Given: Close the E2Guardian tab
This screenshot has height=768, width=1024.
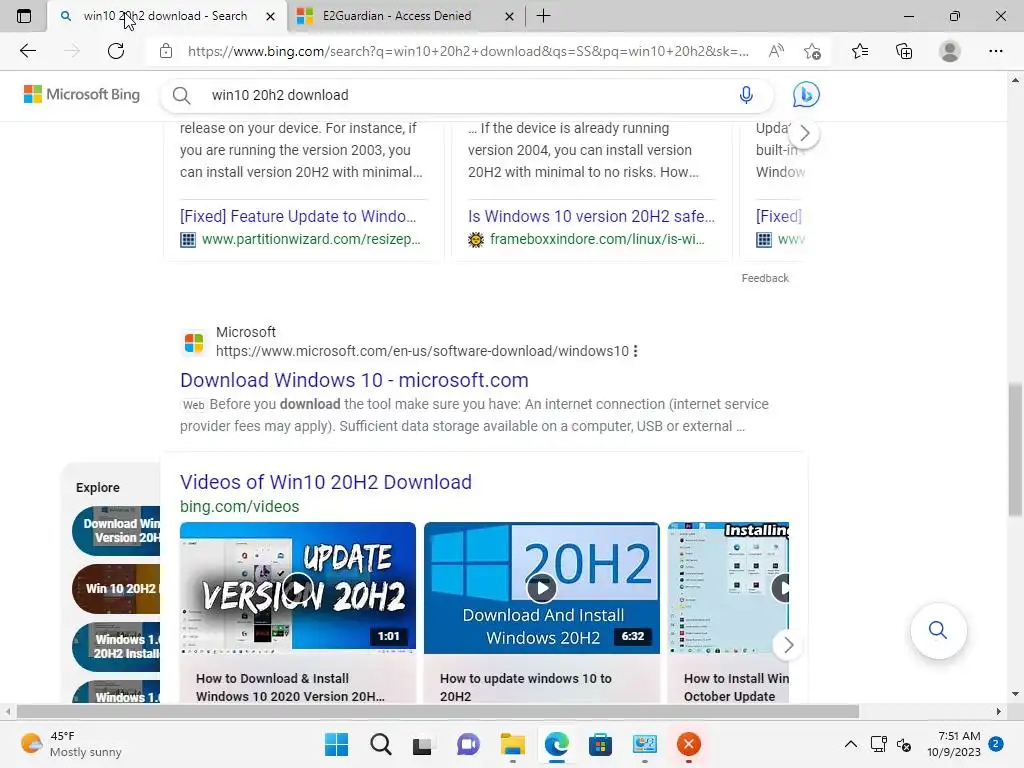Looking at the screenshot, I should 509,16.
